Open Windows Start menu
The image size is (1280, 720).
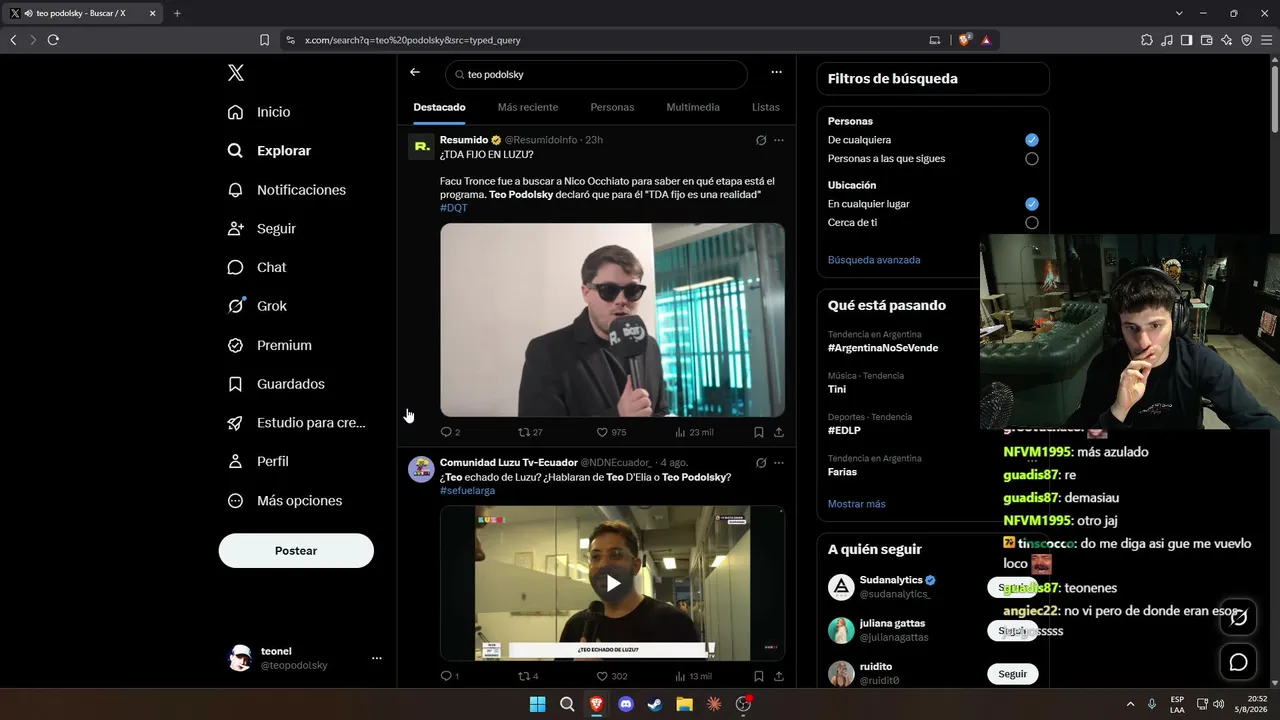coord(538,704)
